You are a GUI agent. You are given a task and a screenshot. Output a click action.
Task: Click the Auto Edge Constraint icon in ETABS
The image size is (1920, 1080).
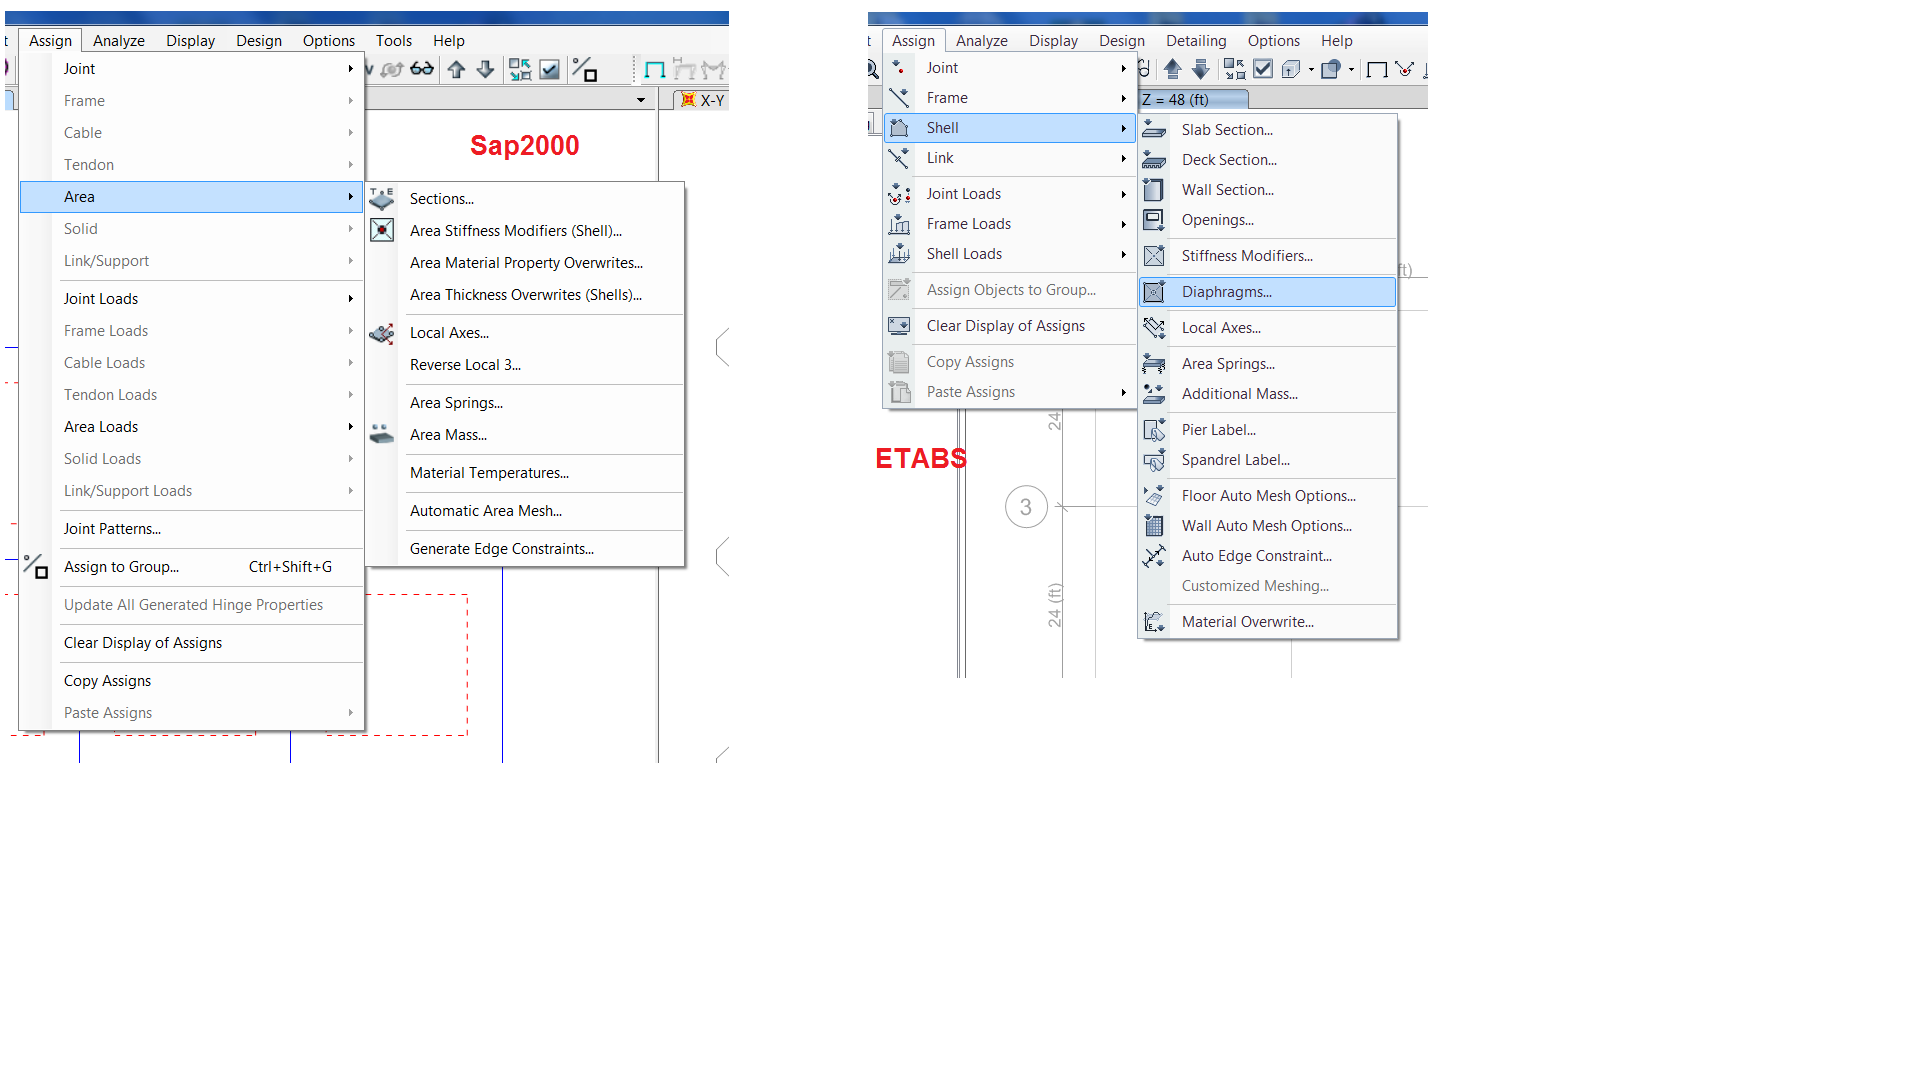[1154, 556]
